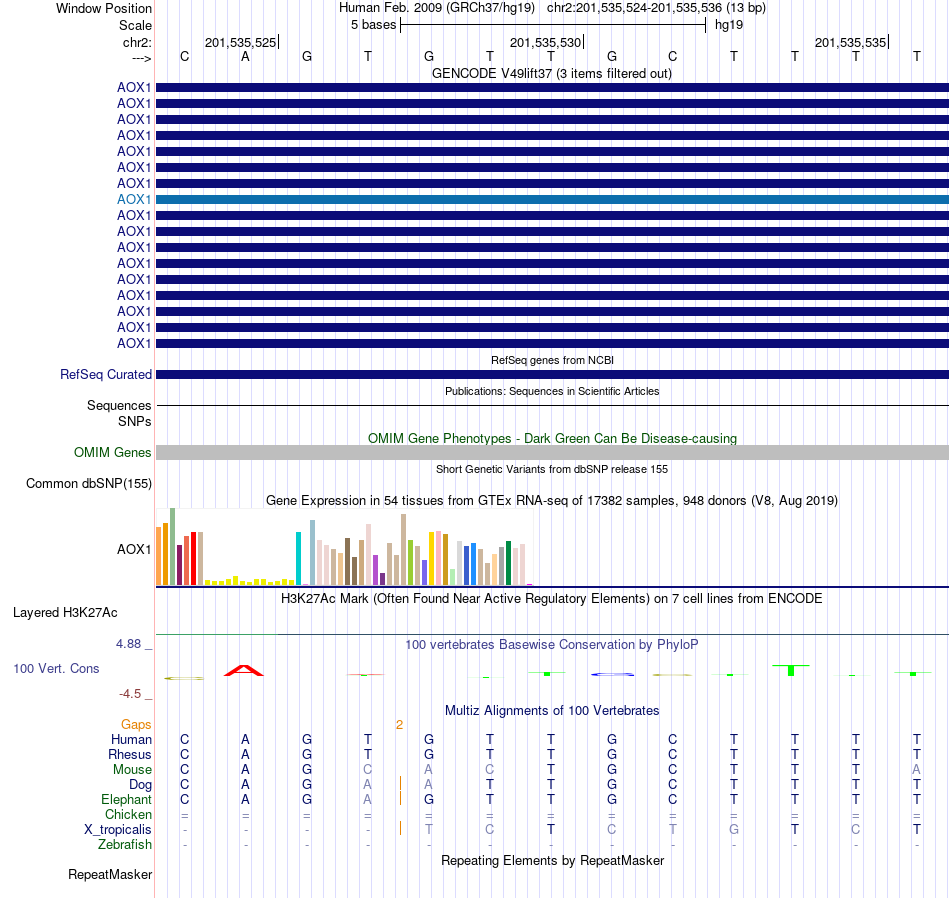The width and height of the screenshot is (950, 898).
Task: Click the '100 Vert. Cons' label
Action: click(x=56, y=668)
